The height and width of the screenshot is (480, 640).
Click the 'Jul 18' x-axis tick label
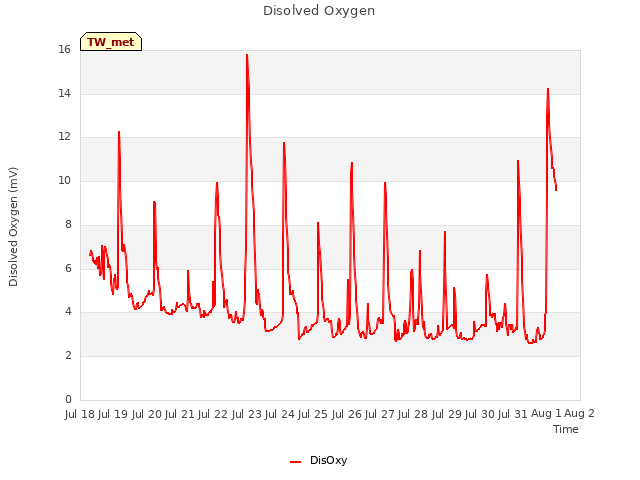[x=80, y=414]
